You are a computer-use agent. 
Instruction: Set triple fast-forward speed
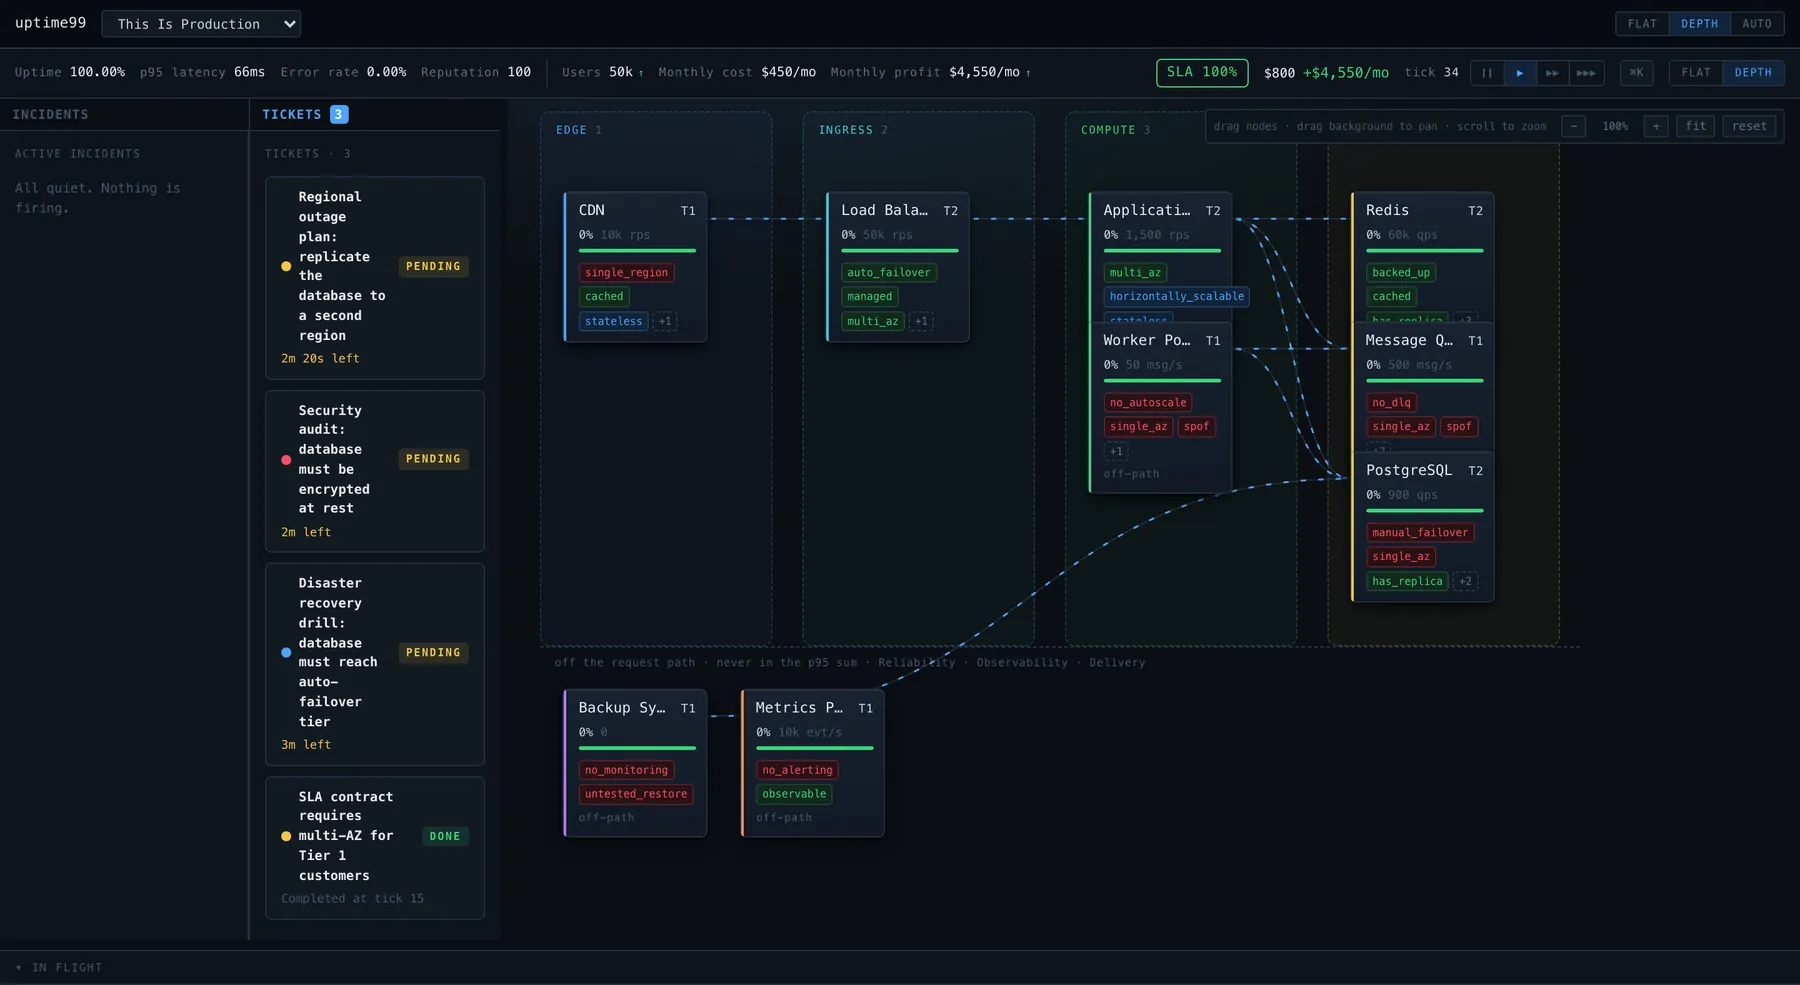1586,73
